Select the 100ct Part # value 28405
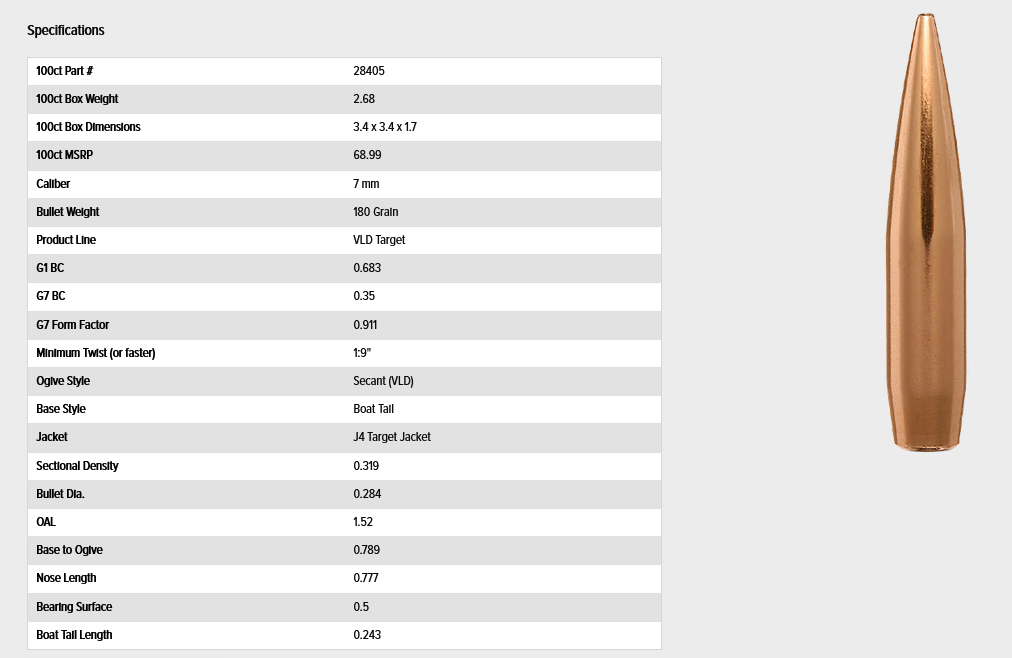This screenshot has height=658, width=1012. 369,71
